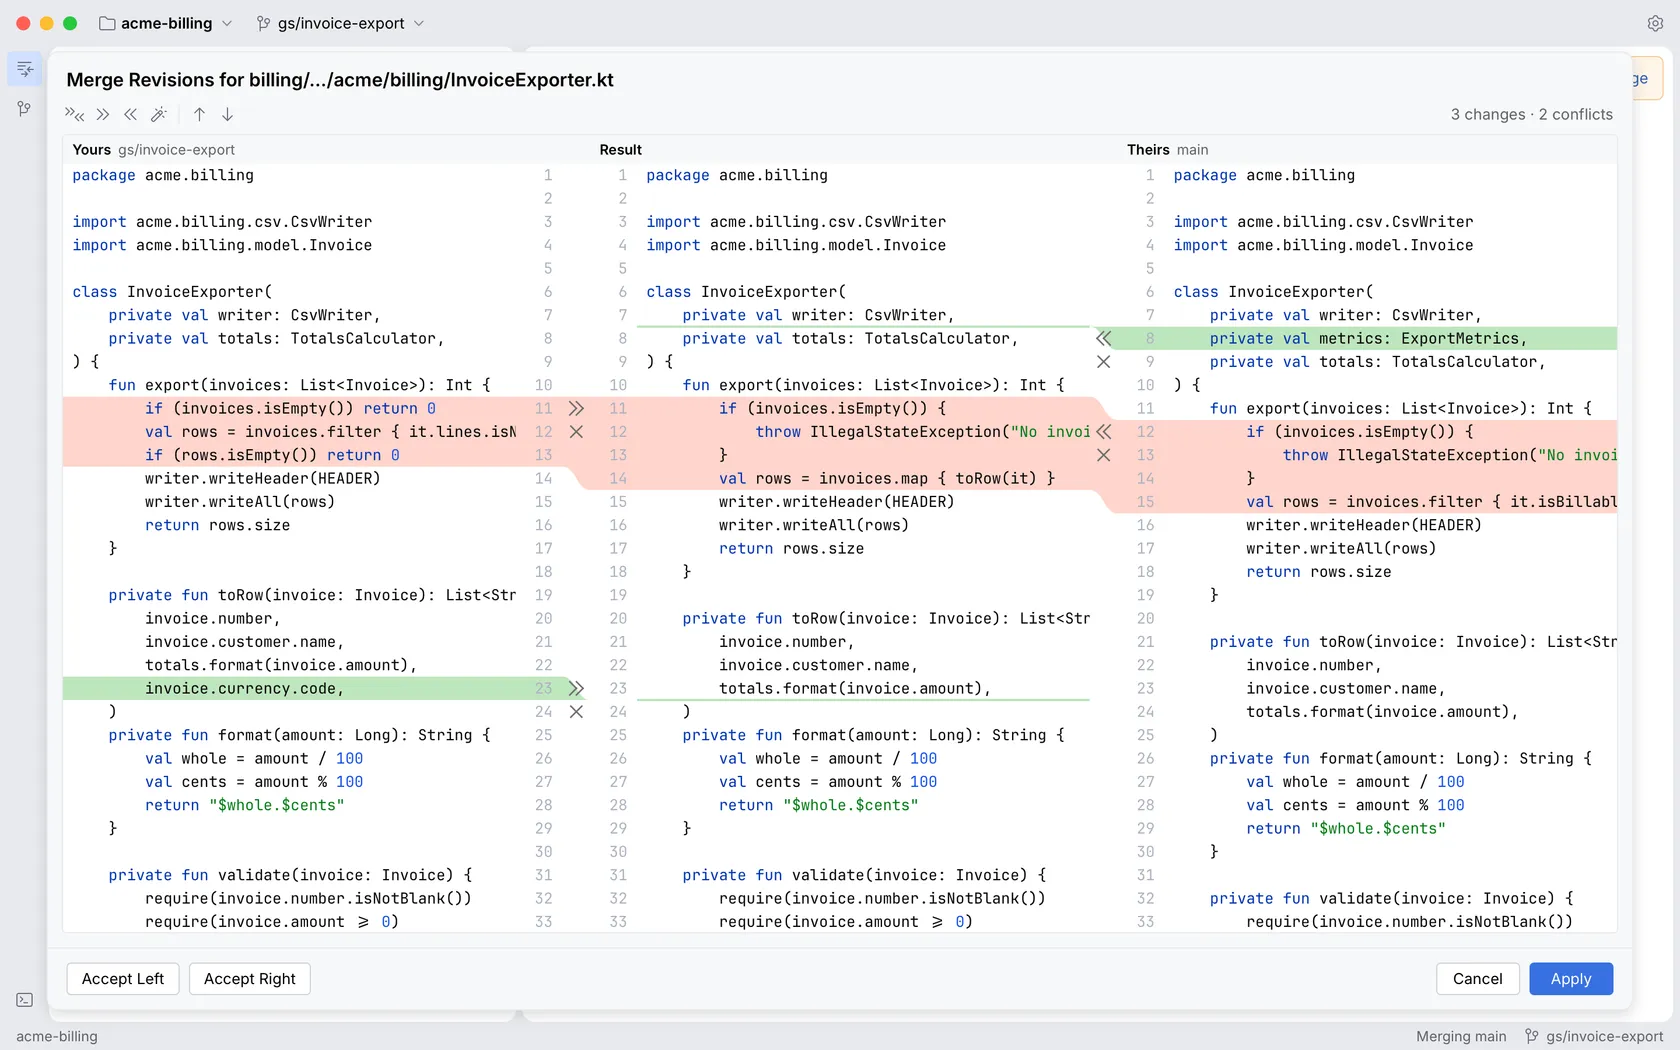Cancel the merge dialog
The height and width of the screenshot is (1050, 1680).
1477,979
